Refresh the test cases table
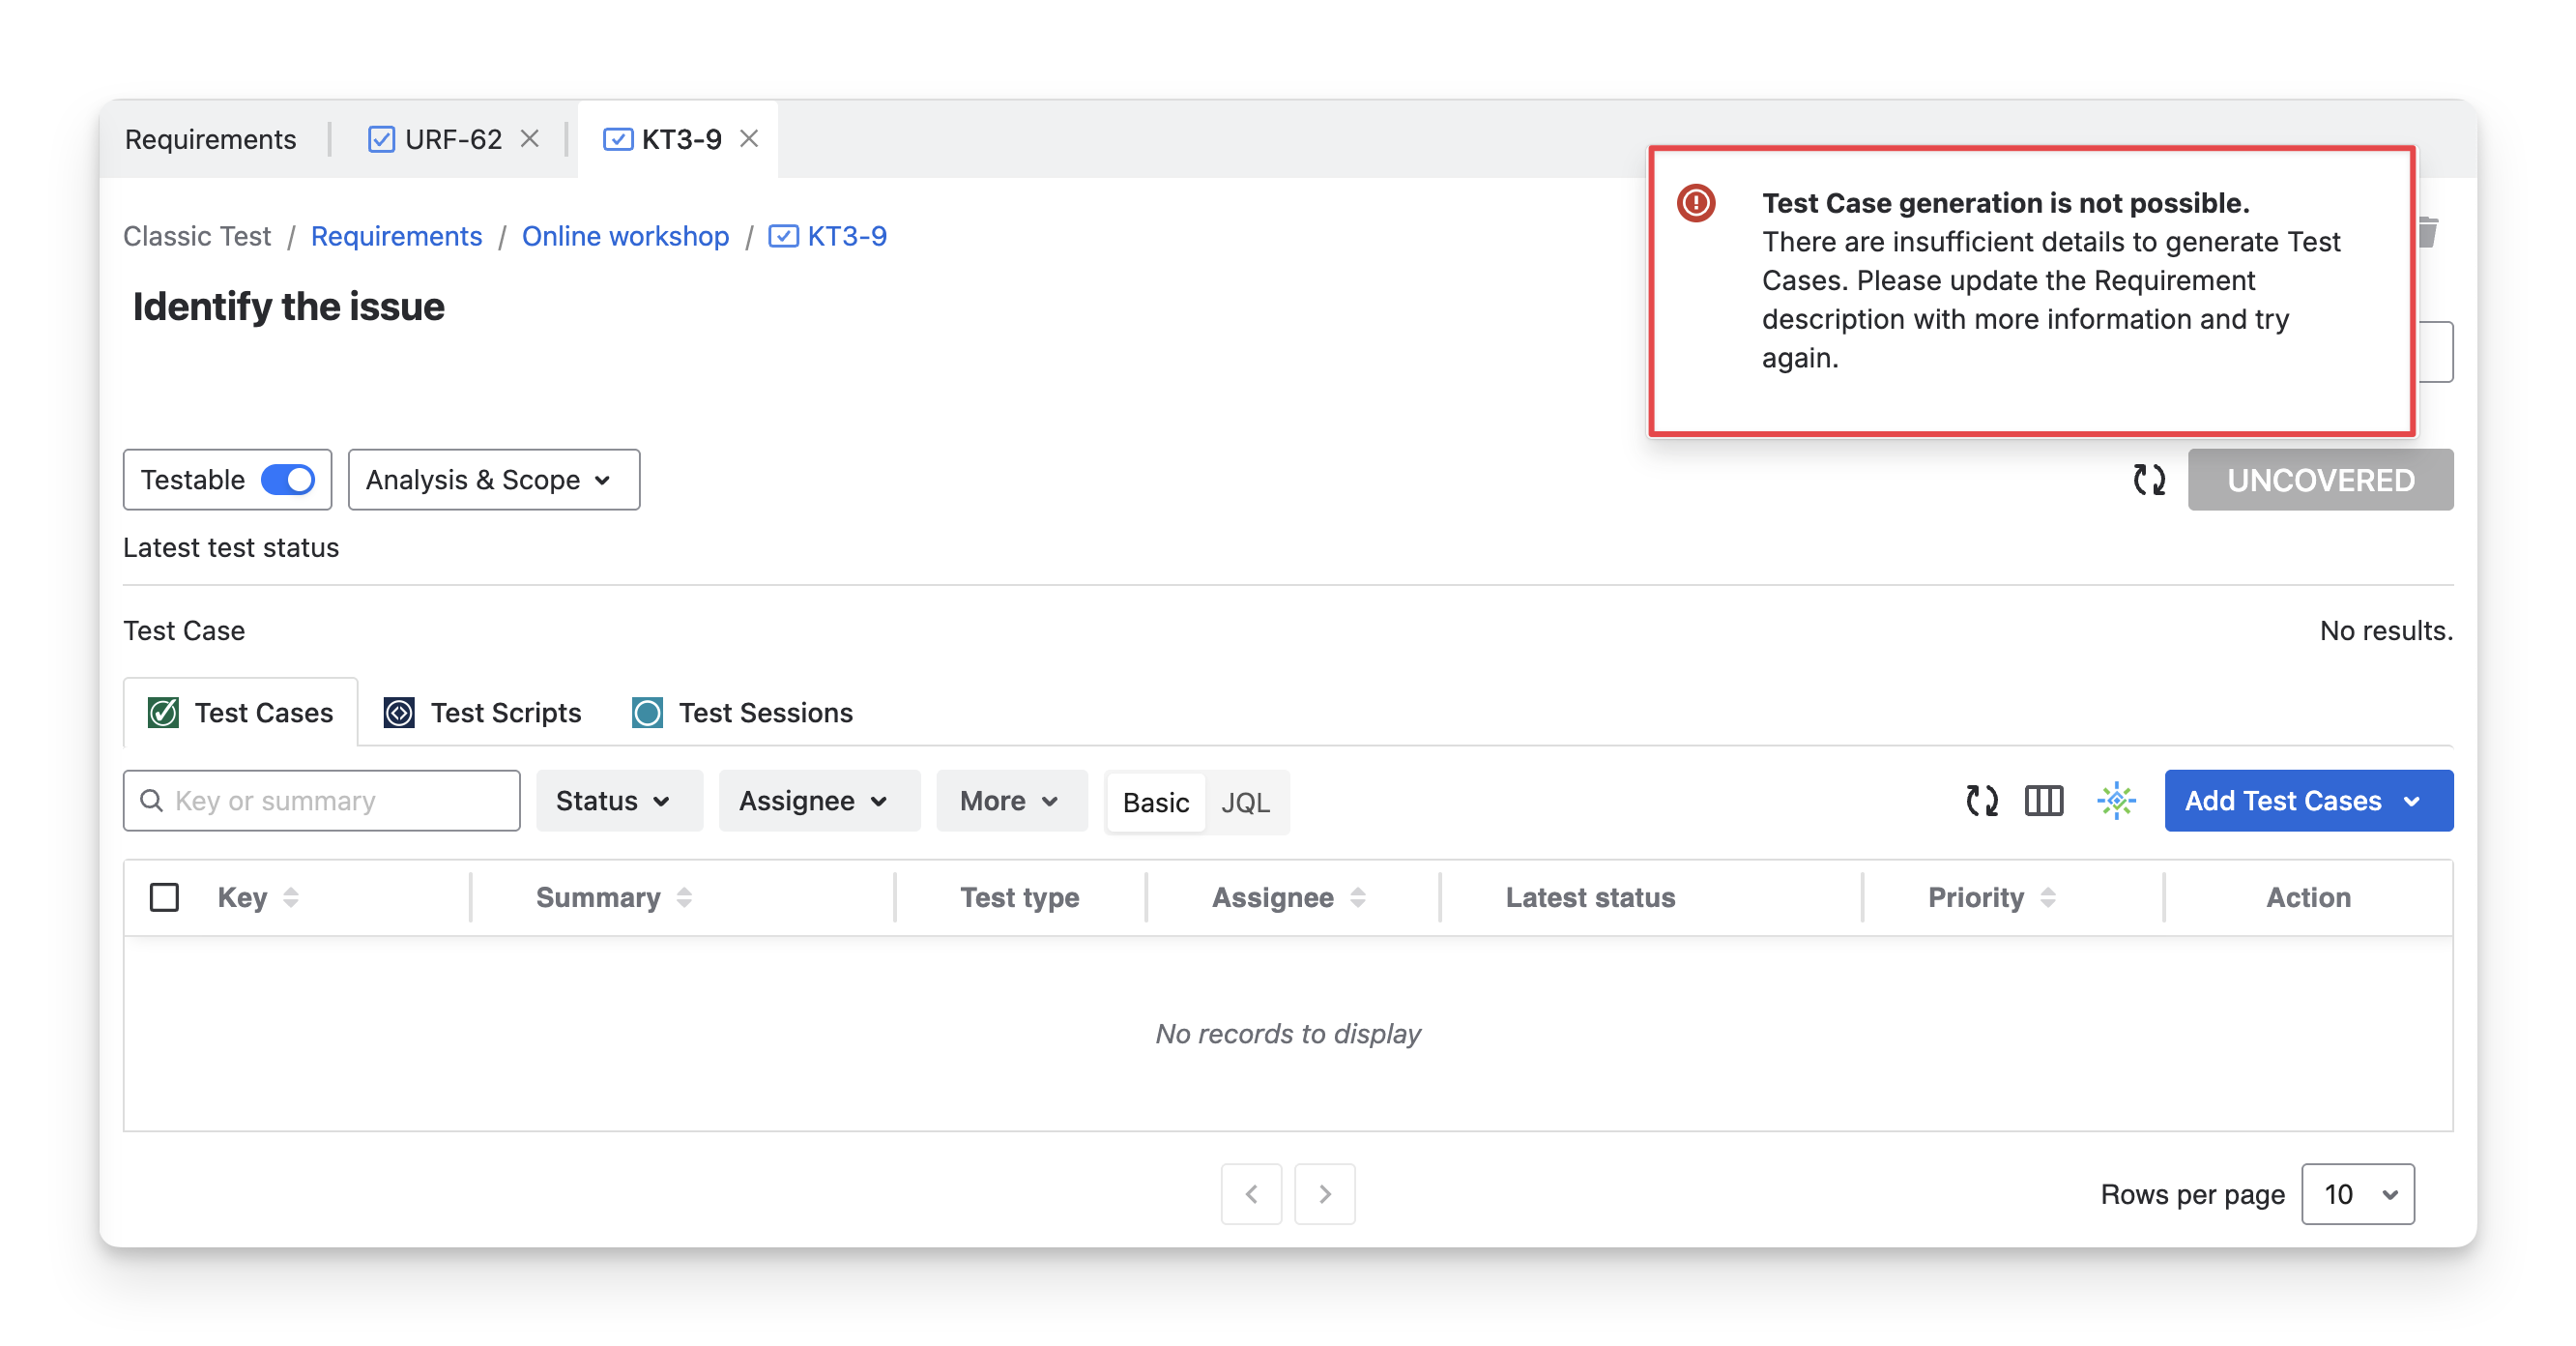The width and height of the screenshot is (2576, 1346). (x=1981, y=801)
